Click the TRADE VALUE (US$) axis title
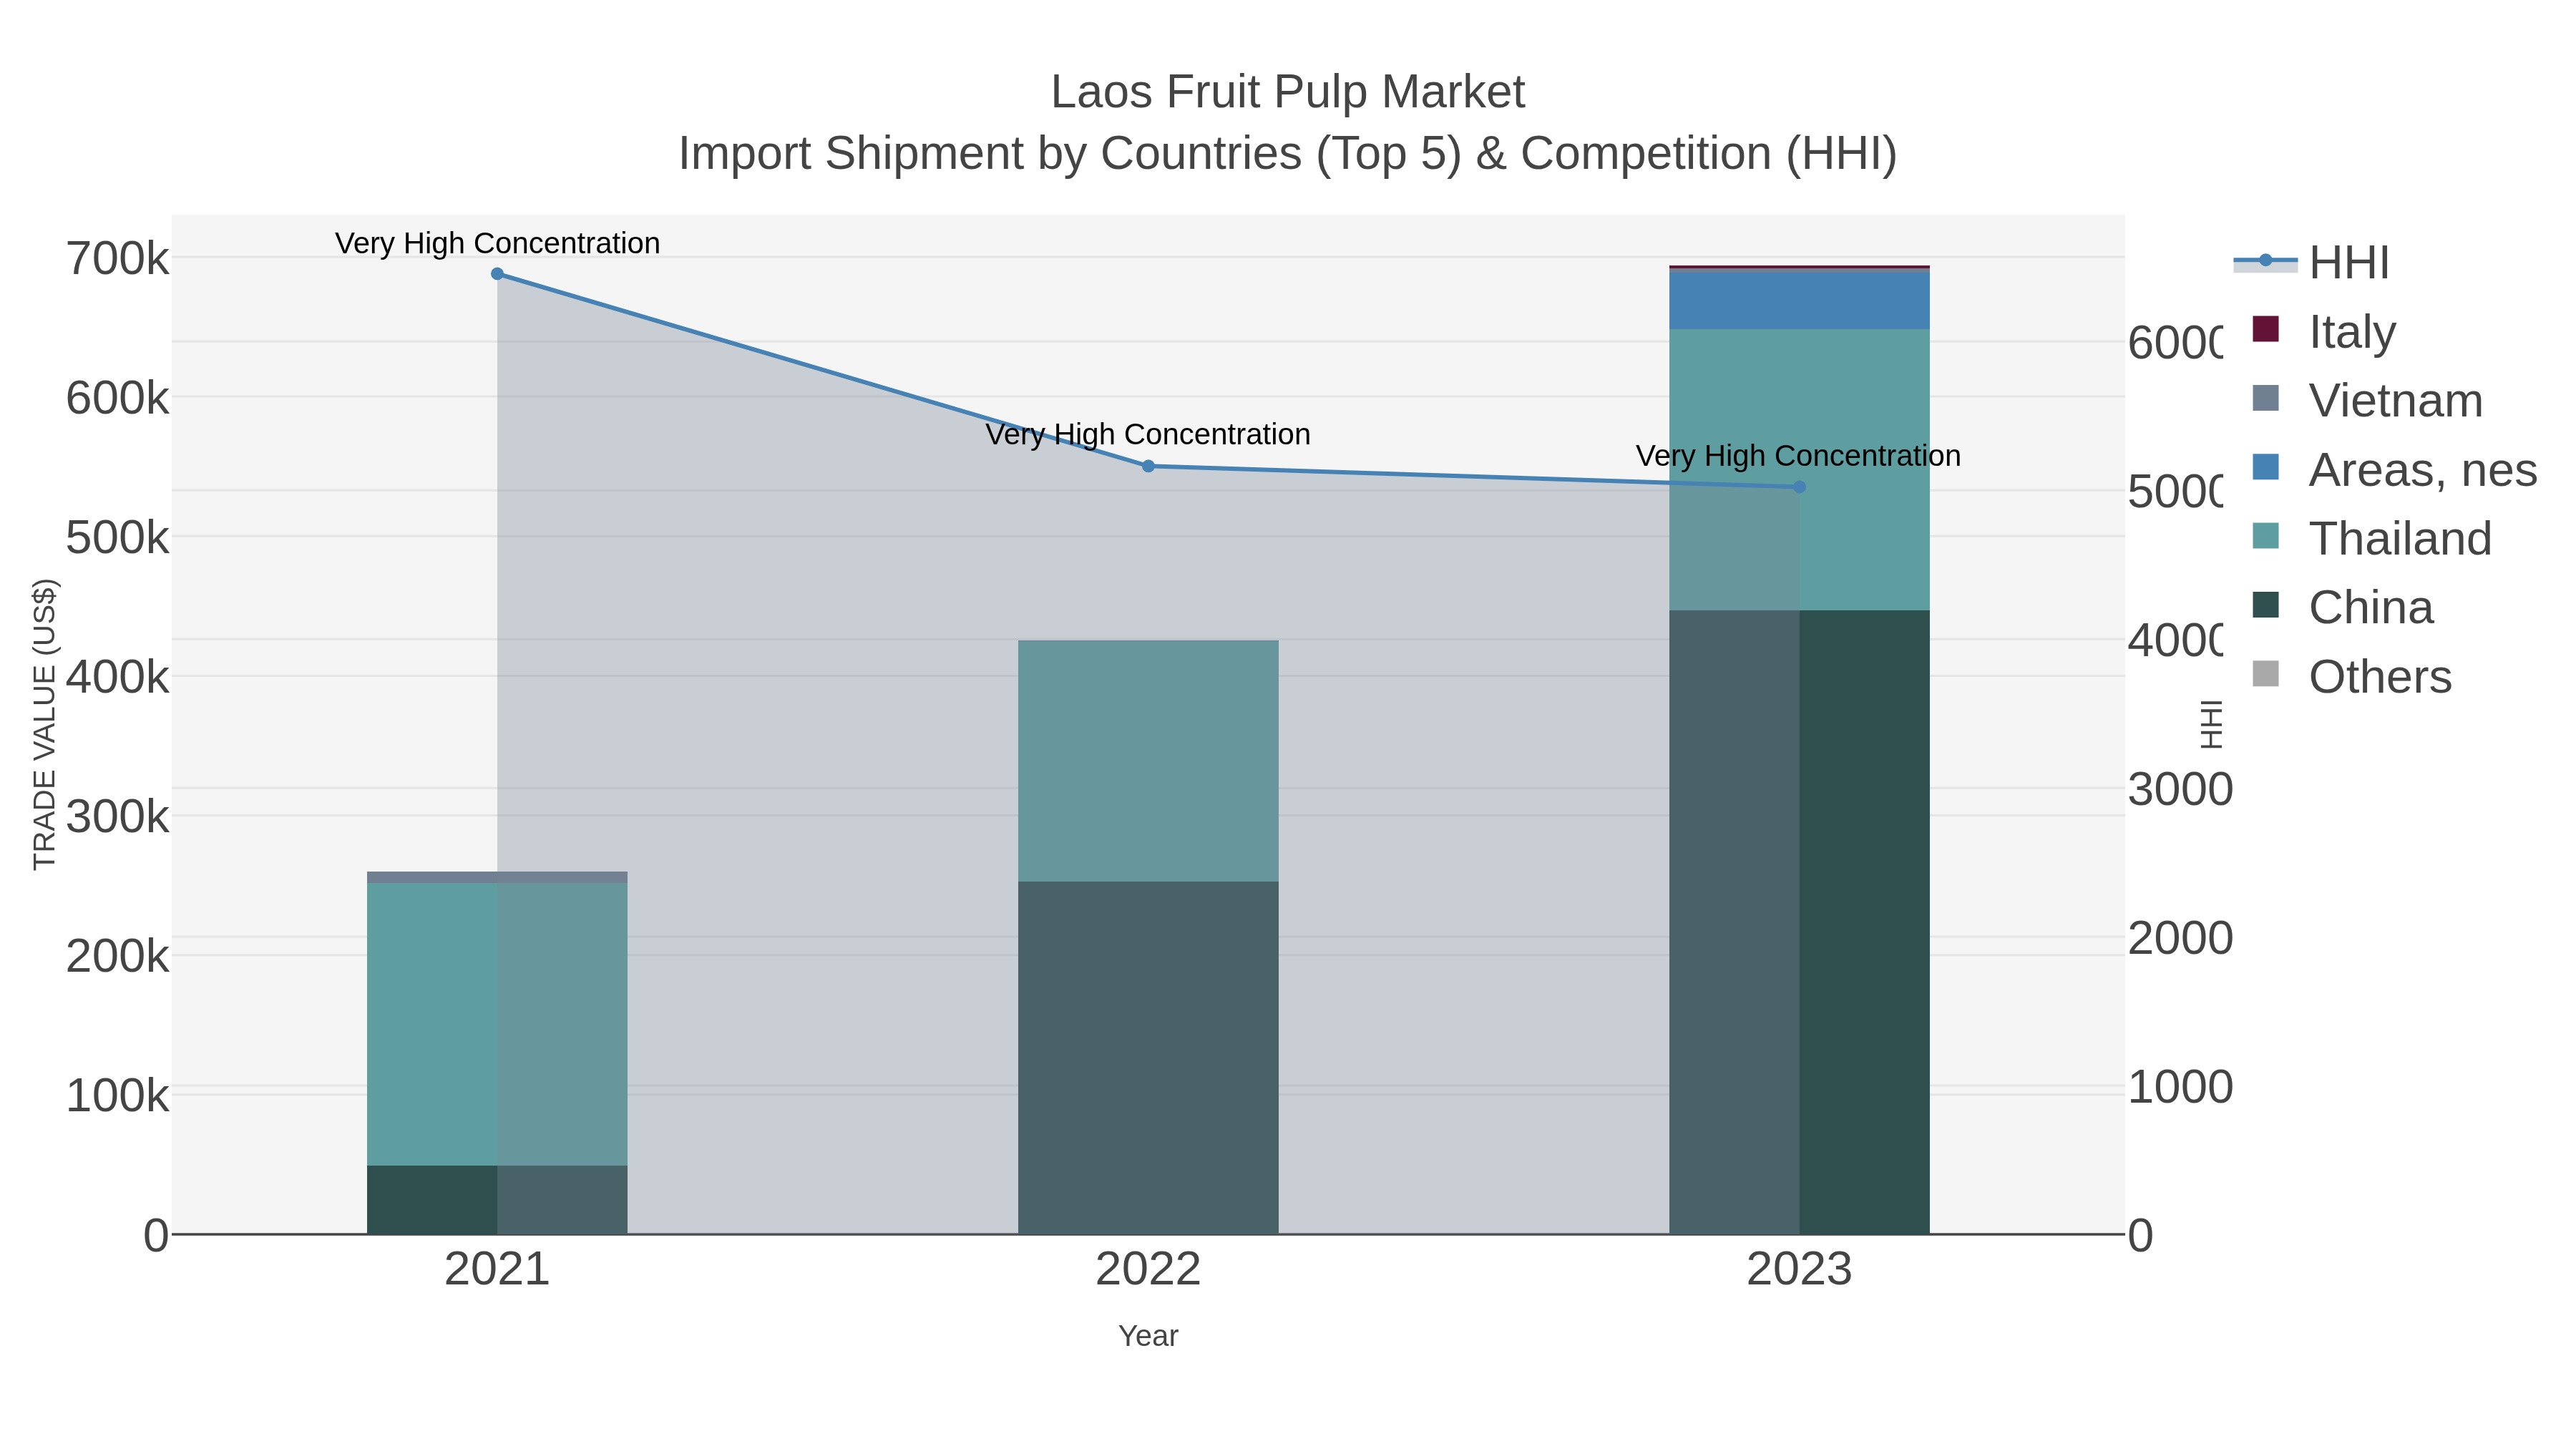The image size is (2576, 1449). click(x=45, y=724)
